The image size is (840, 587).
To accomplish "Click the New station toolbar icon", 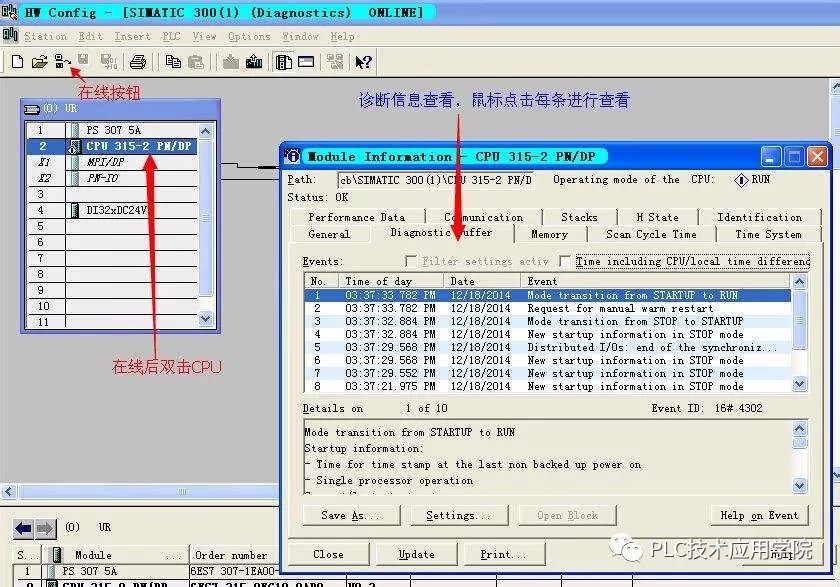I will point(17,62).
